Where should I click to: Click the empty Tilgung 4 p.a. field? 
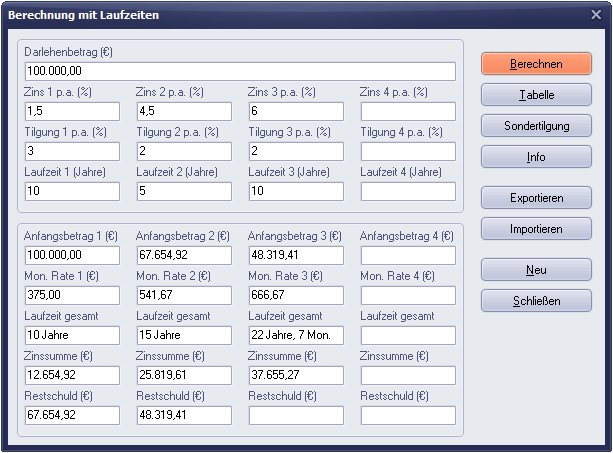pyautogui.click(x=408, y=151)
